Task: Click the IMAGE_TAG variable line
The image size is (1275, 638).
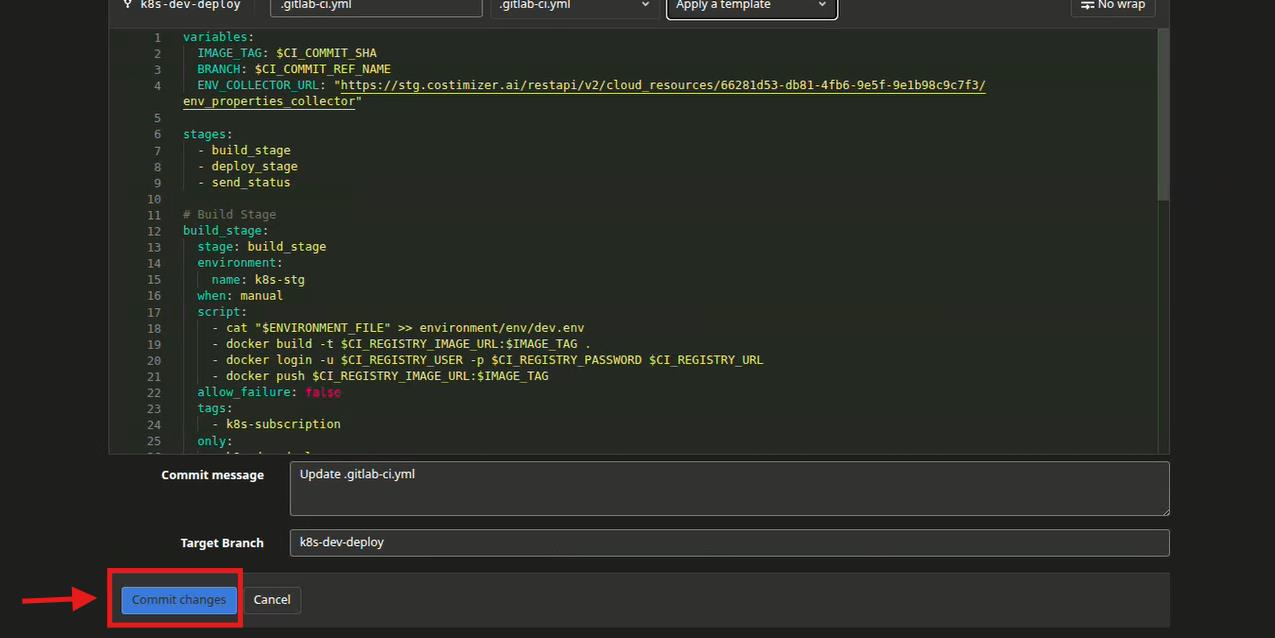Action: click(287, 53)
